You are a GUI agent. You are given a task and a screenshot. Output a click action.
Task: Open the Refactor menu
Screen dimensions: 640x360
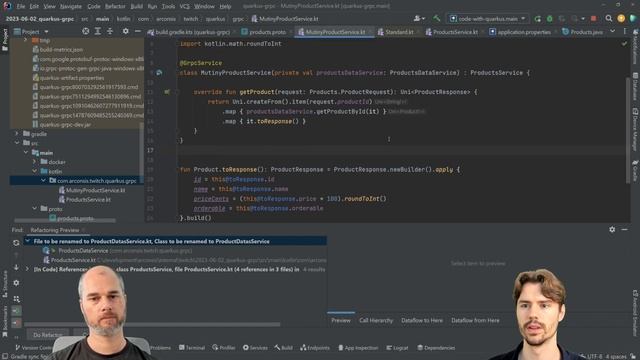115,7
